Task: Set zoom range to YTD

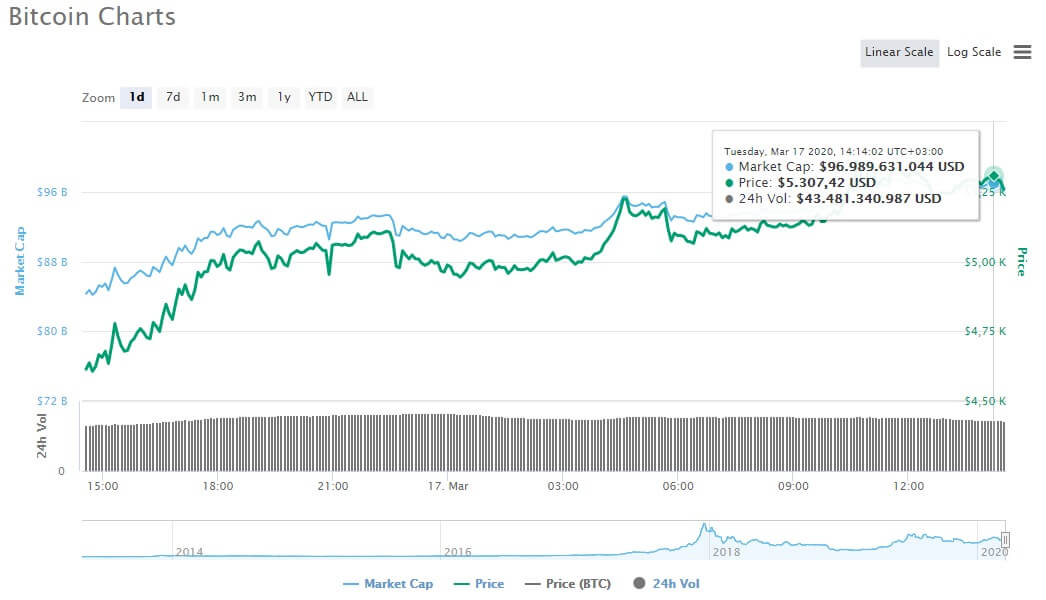Action: pyautogui.click(x=320, y=97)
